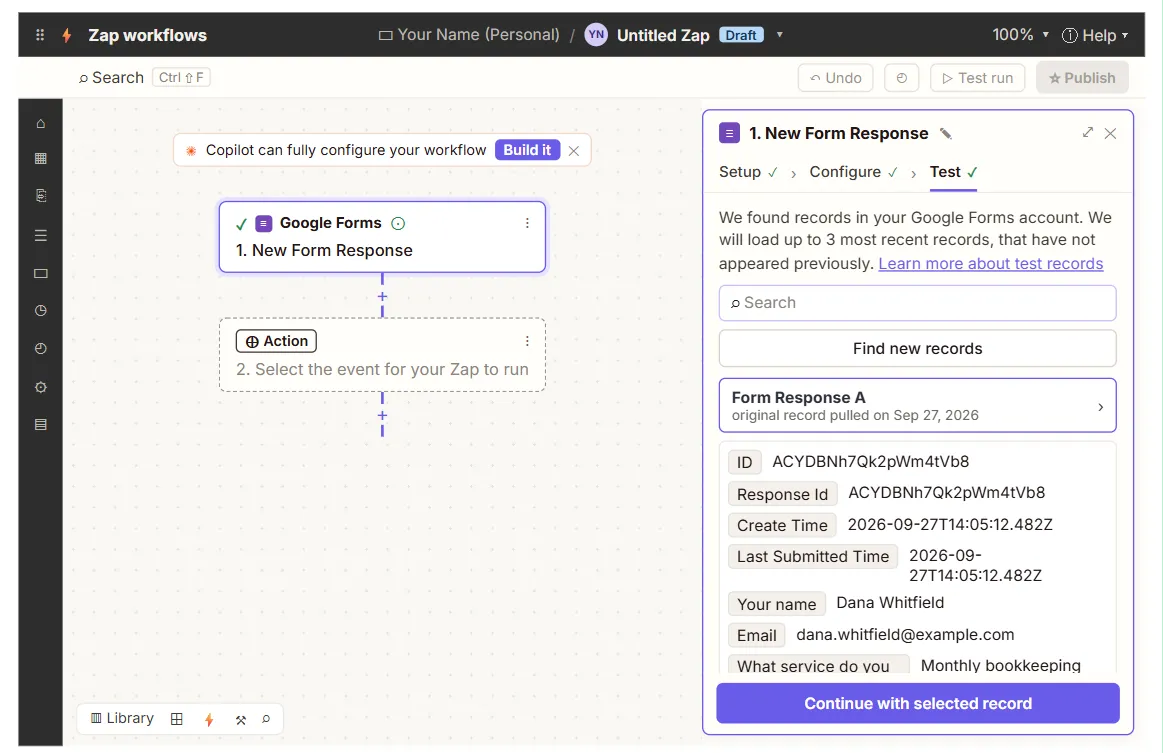Image resolution: width=1163 pixels, height=753 pixels.
Task: Click the Create Time field label
Action: pos(782,525)
